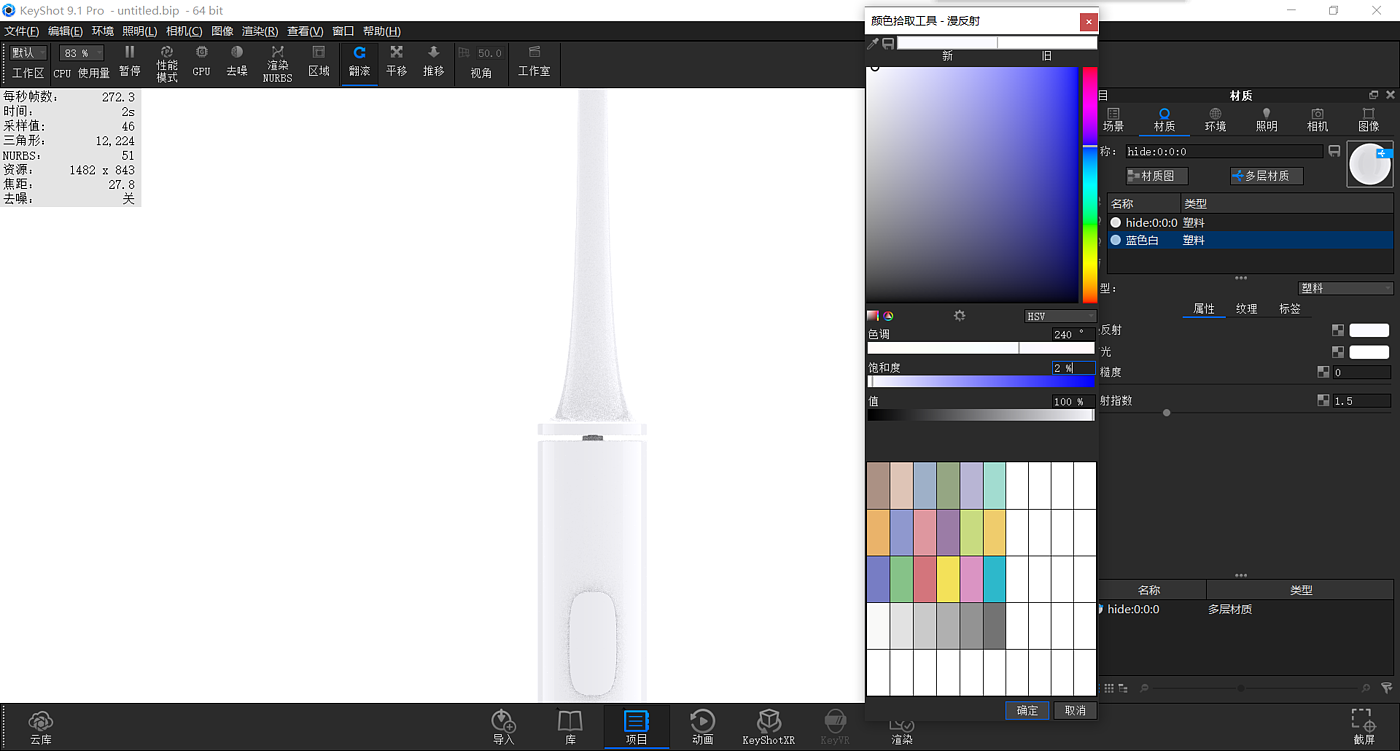This screenshot has height=751, width=1400.
Task: Switch to the Textures (纹理) sub-tab
Action: 1246,309
